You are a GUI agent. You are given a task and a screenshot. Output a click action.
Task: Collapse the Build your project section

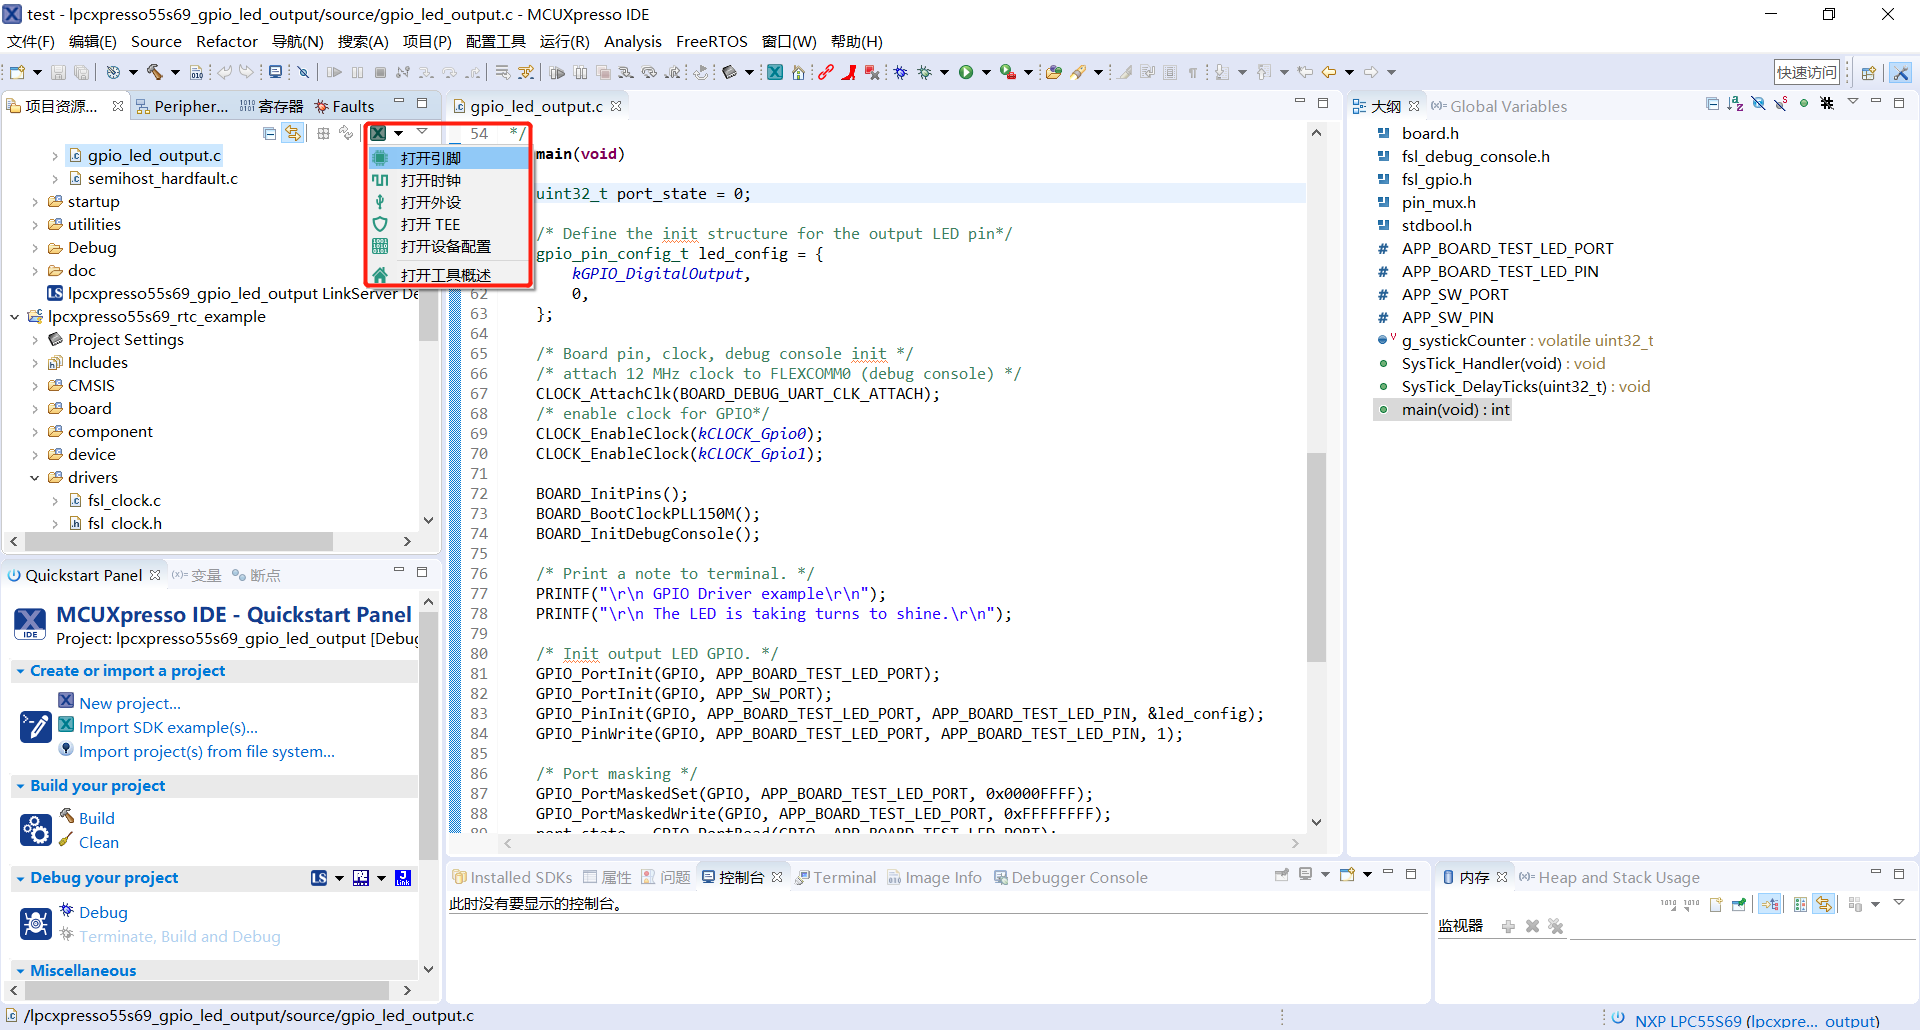click(x=20, y=787)
